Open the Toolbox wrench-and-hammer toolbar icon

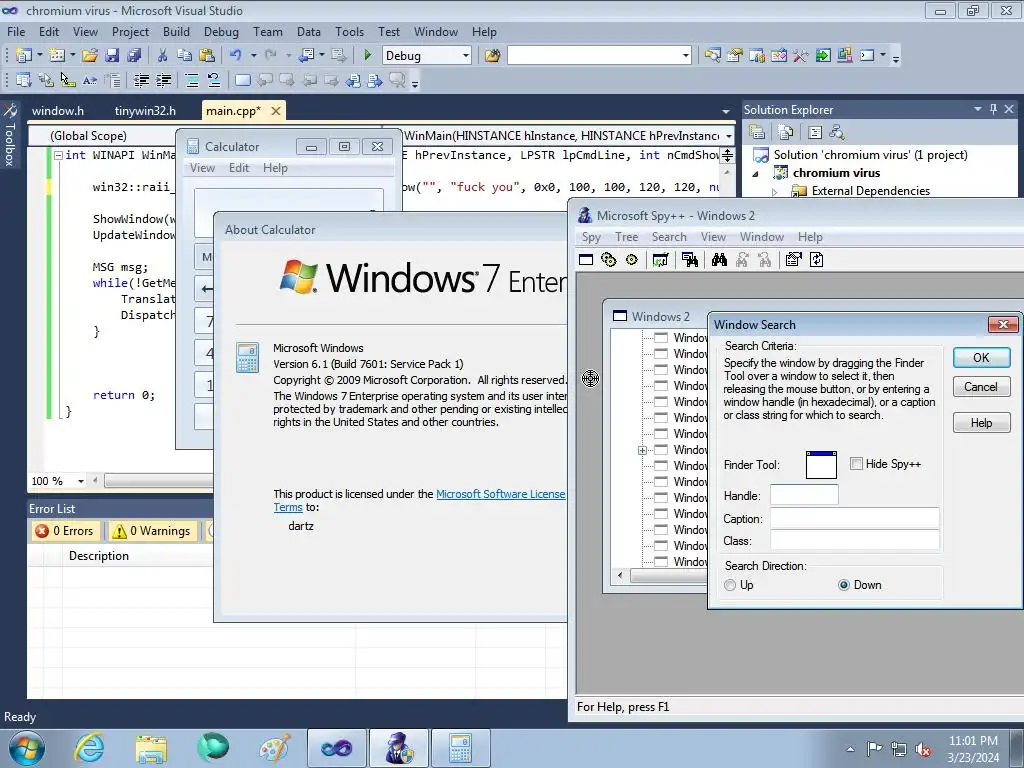pos(801,56)
